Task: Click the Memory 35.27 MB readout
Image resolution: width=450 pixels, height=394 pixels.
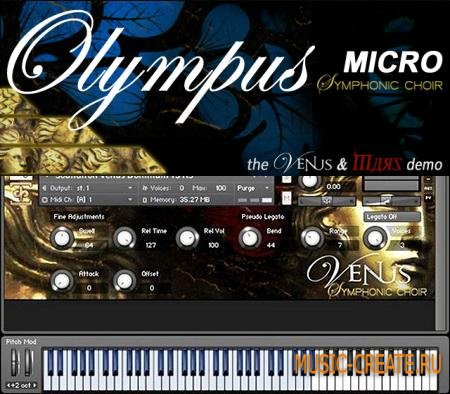Action: (x=195, y=200)
